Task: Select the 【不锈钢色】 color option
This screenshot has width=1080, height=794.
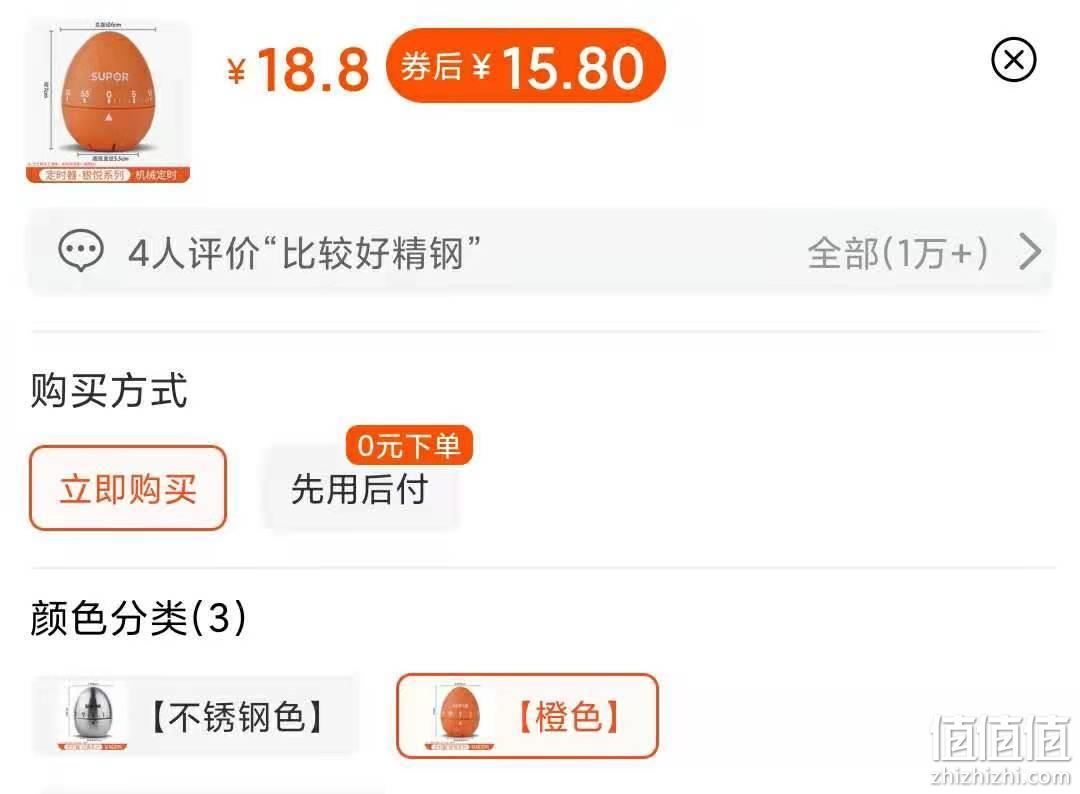Action: [197, 717]
